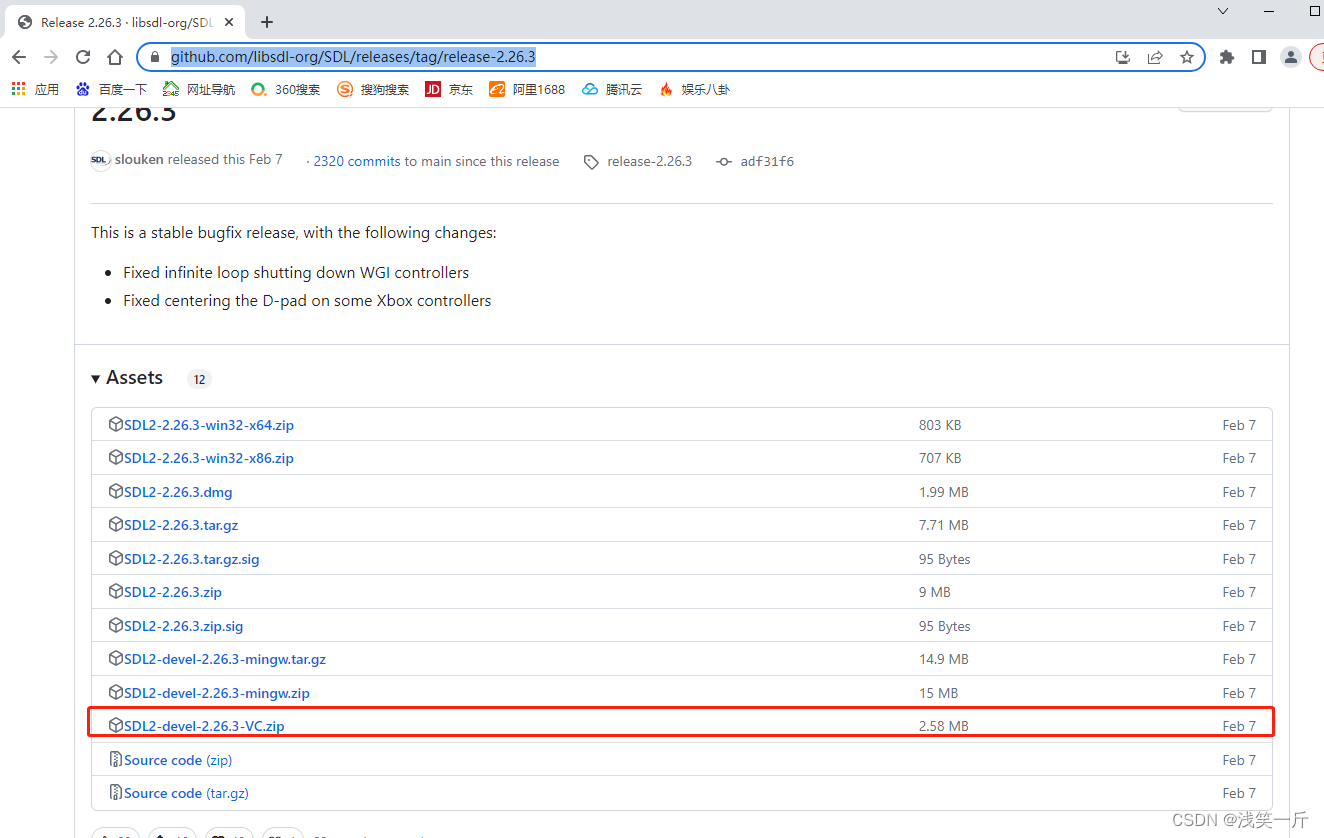This screenshot has width=1324, height=838.
Task: Open the 阿里1688 bookmark
Action: tap(527, 89)
